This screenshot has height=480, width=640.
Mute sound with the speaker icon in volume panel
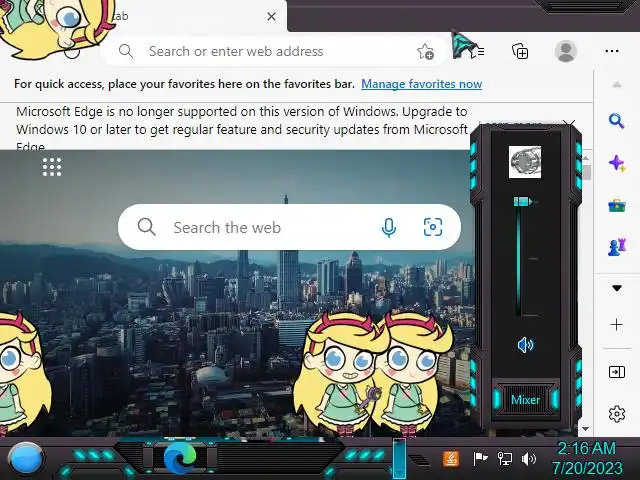525,345
